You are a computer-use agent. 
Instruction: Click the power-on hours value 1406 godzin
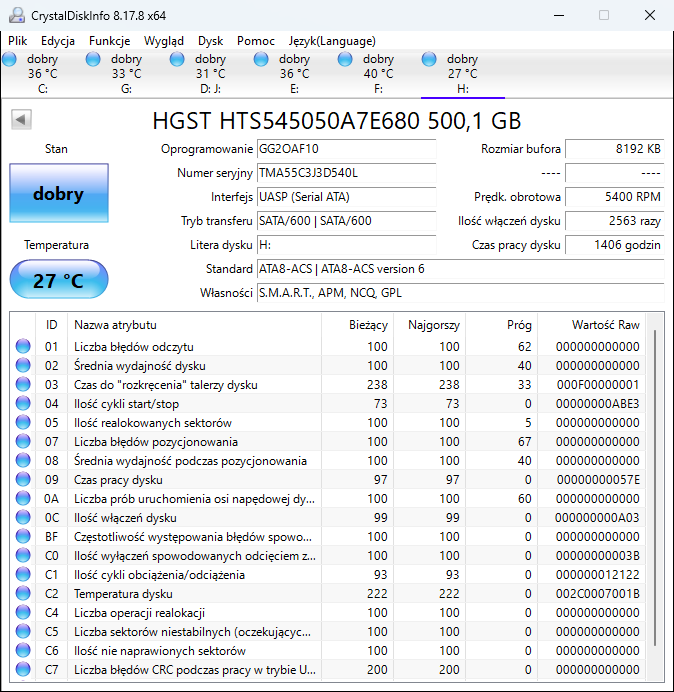coord(615,244)
